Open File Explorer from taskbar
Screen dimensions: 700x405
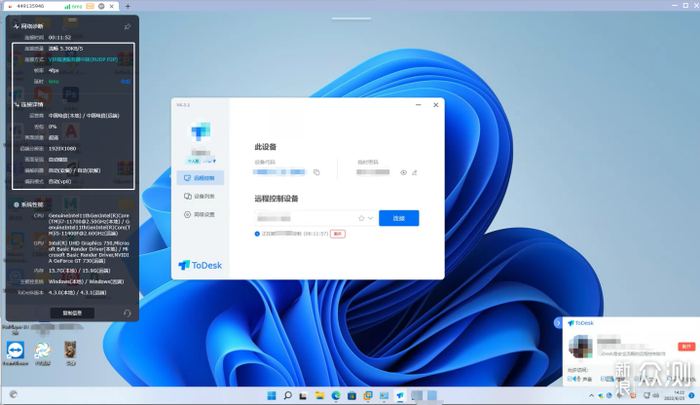(320, 396)
